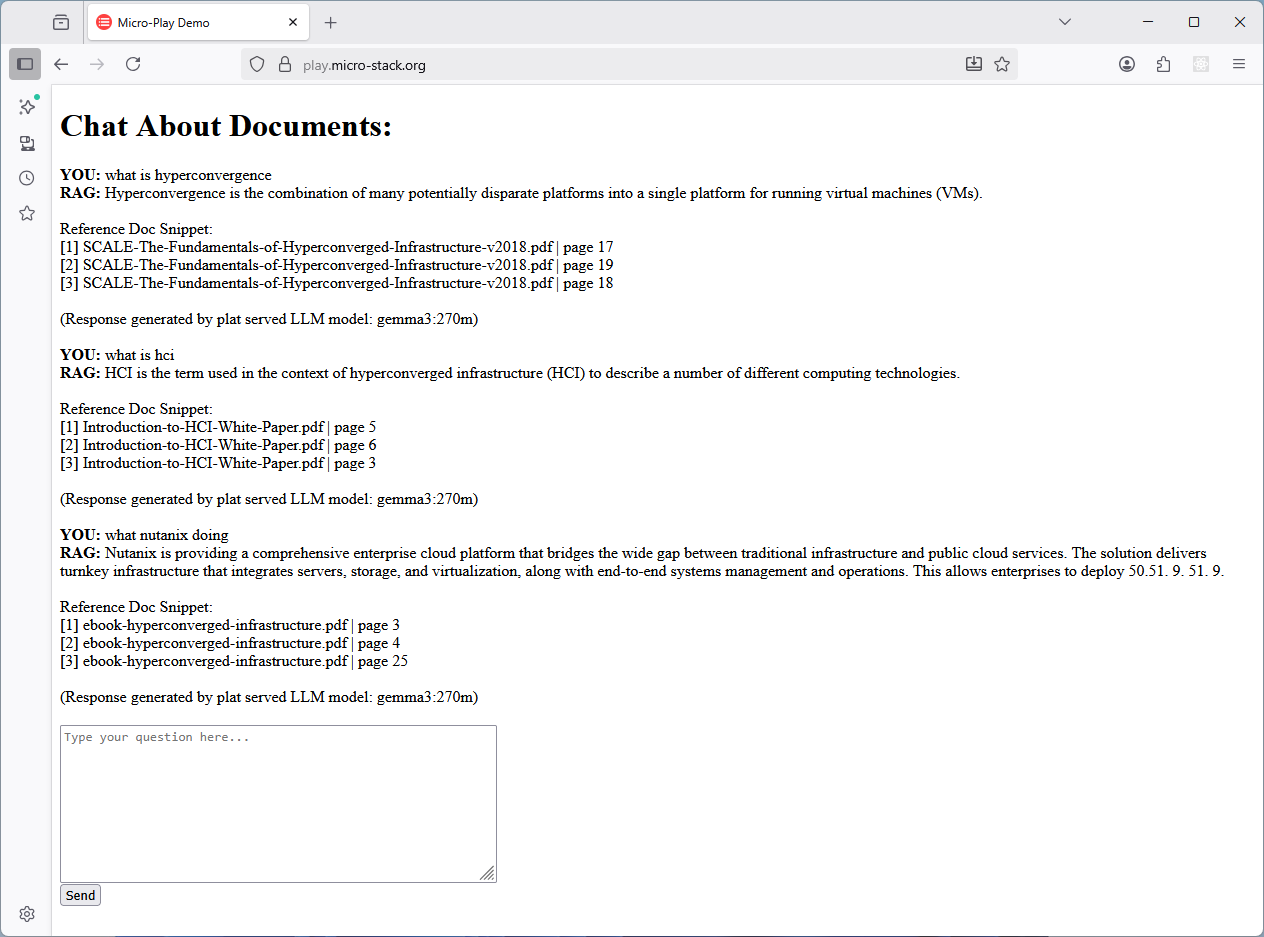Click inside the question input box
Screen dimensions: 1264x937
(278, 800)
